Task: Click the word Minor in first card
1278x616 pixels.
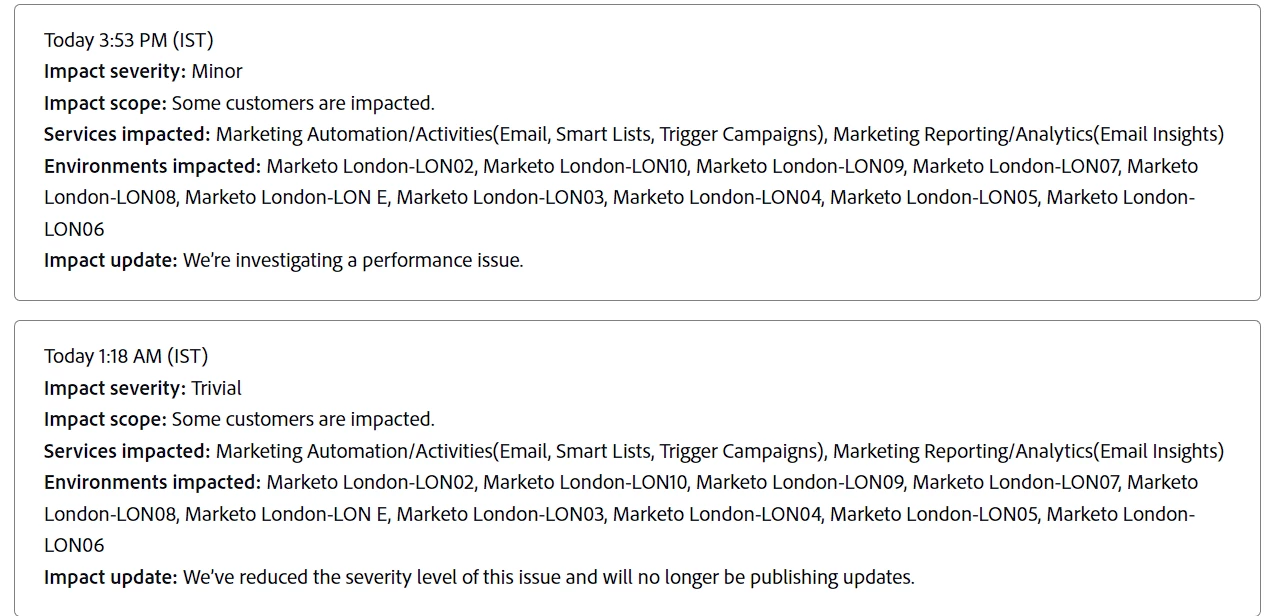Action: 217,71
